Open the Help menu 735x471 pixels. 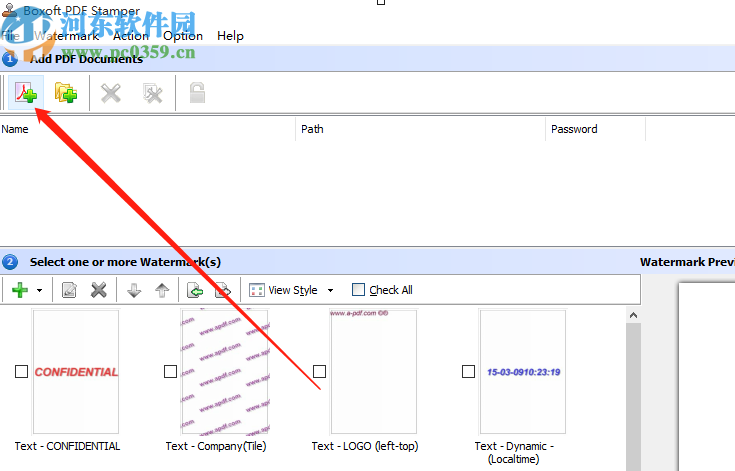pos(230,36)
